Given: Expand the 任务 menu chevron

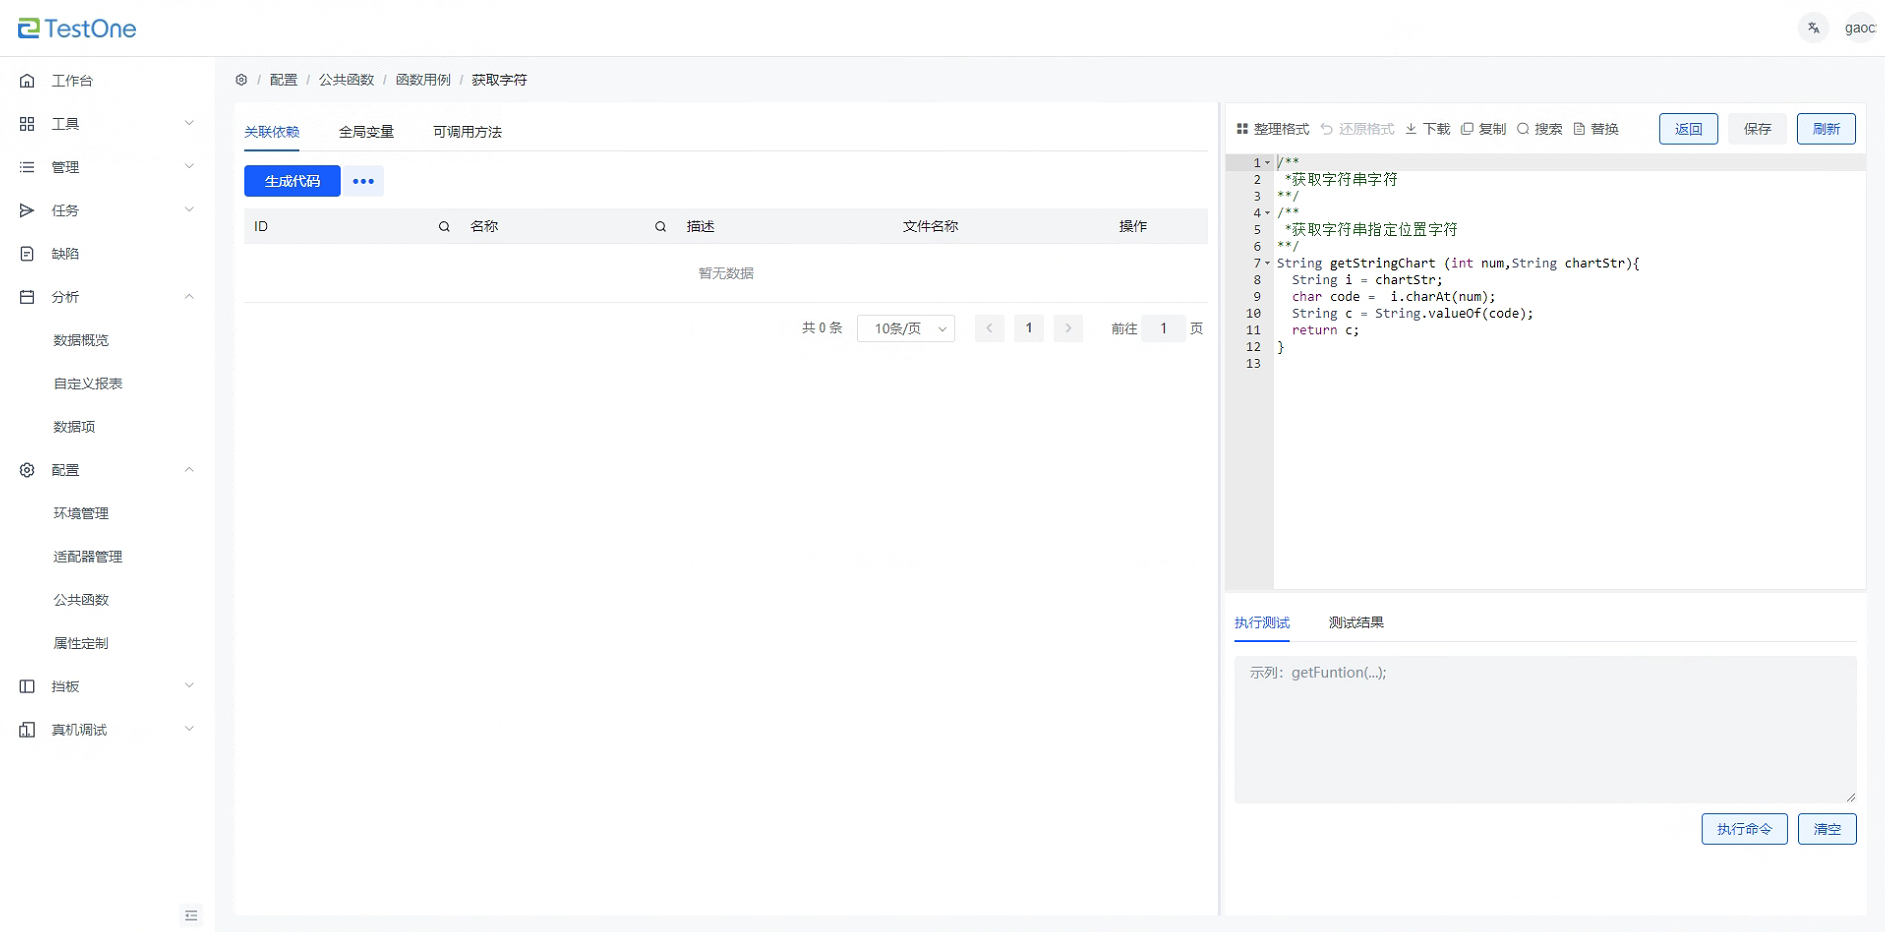Looking at the screenshot, I should point(189,209).
